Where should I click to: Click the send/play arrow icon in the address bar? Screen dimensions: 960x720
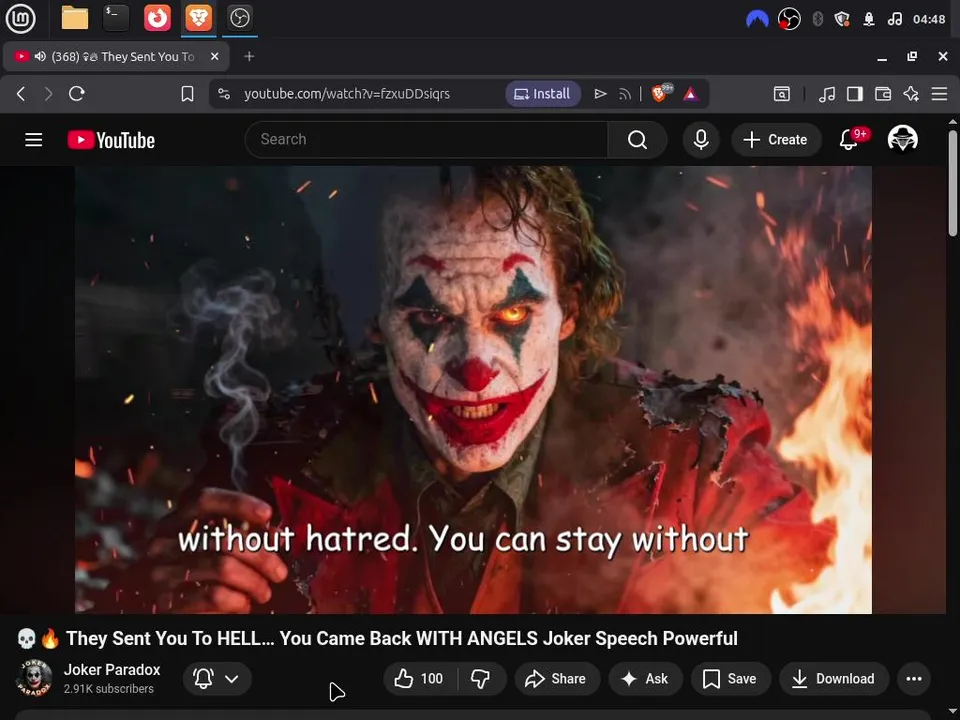point(601,94)
